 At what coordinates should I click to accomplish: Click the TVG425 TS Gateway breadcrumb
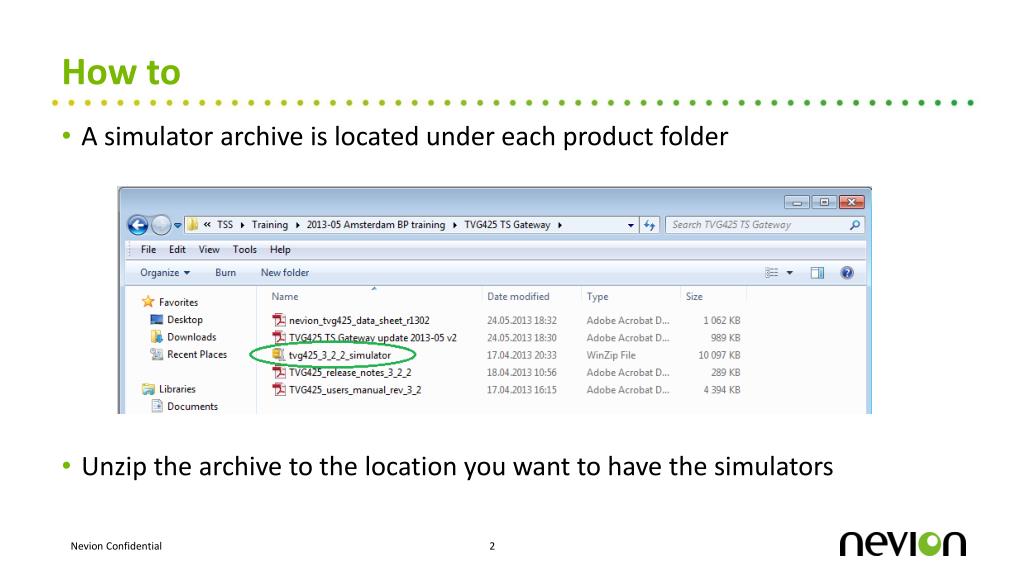point(507,225)
